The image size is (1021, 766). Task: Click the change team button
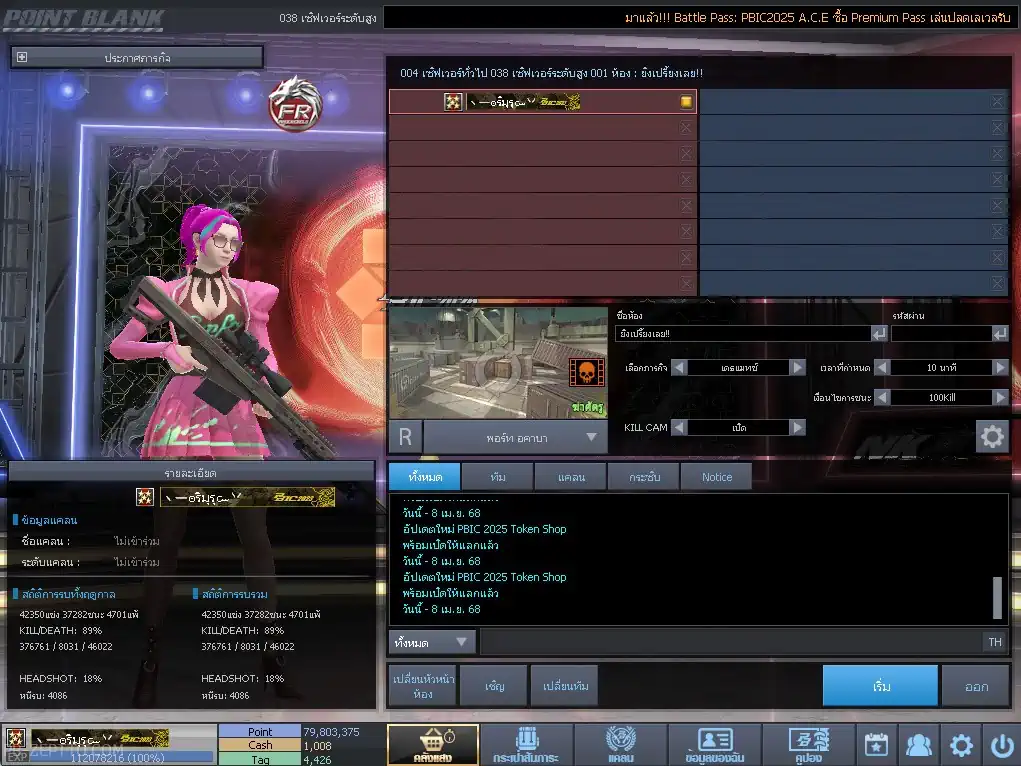pos(565,686)
